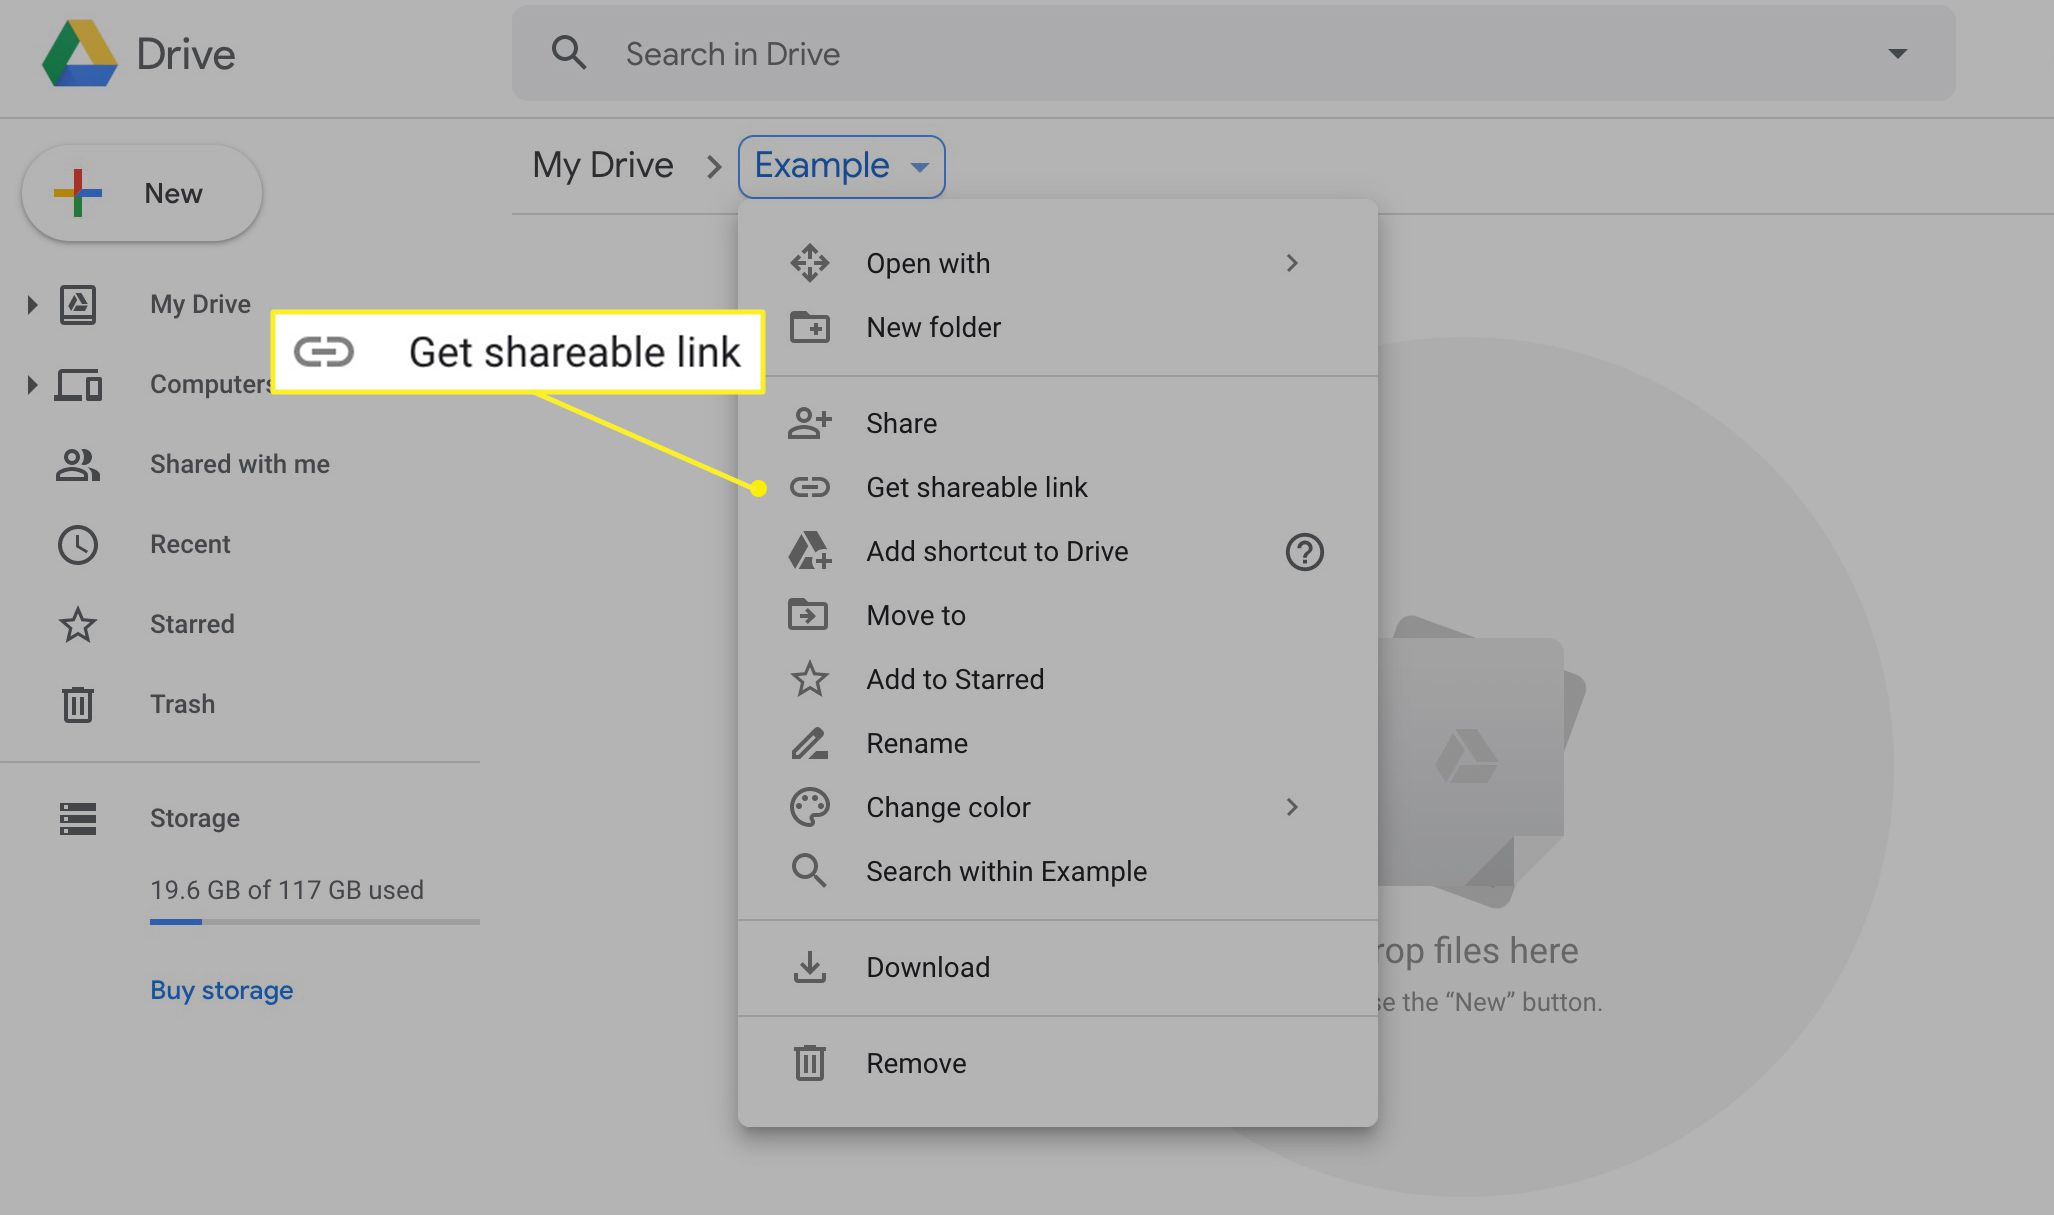Click the Add shortcut to Drive icon
Viewport: 2054px width, 1215px height.
(x=809, y=550)
